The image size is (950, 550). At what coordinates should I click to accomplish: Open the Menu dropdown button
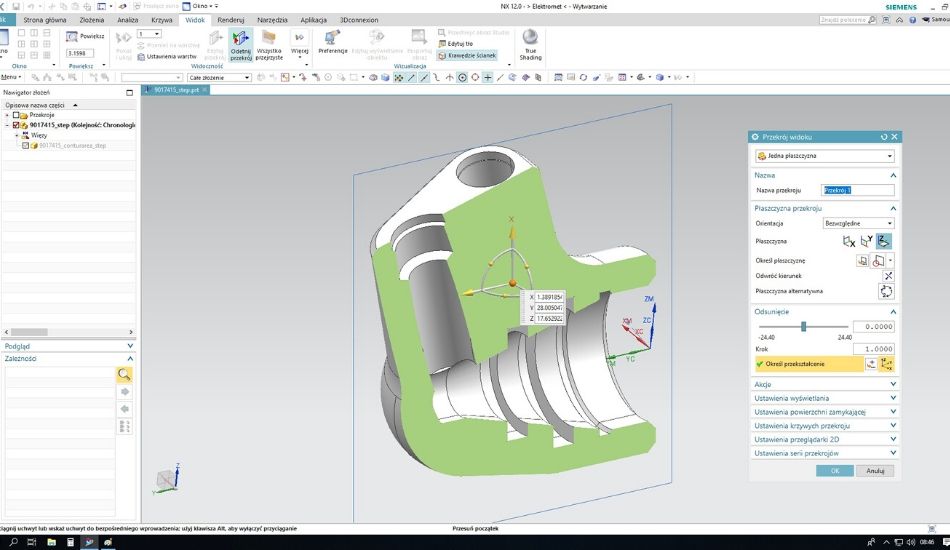11,78
